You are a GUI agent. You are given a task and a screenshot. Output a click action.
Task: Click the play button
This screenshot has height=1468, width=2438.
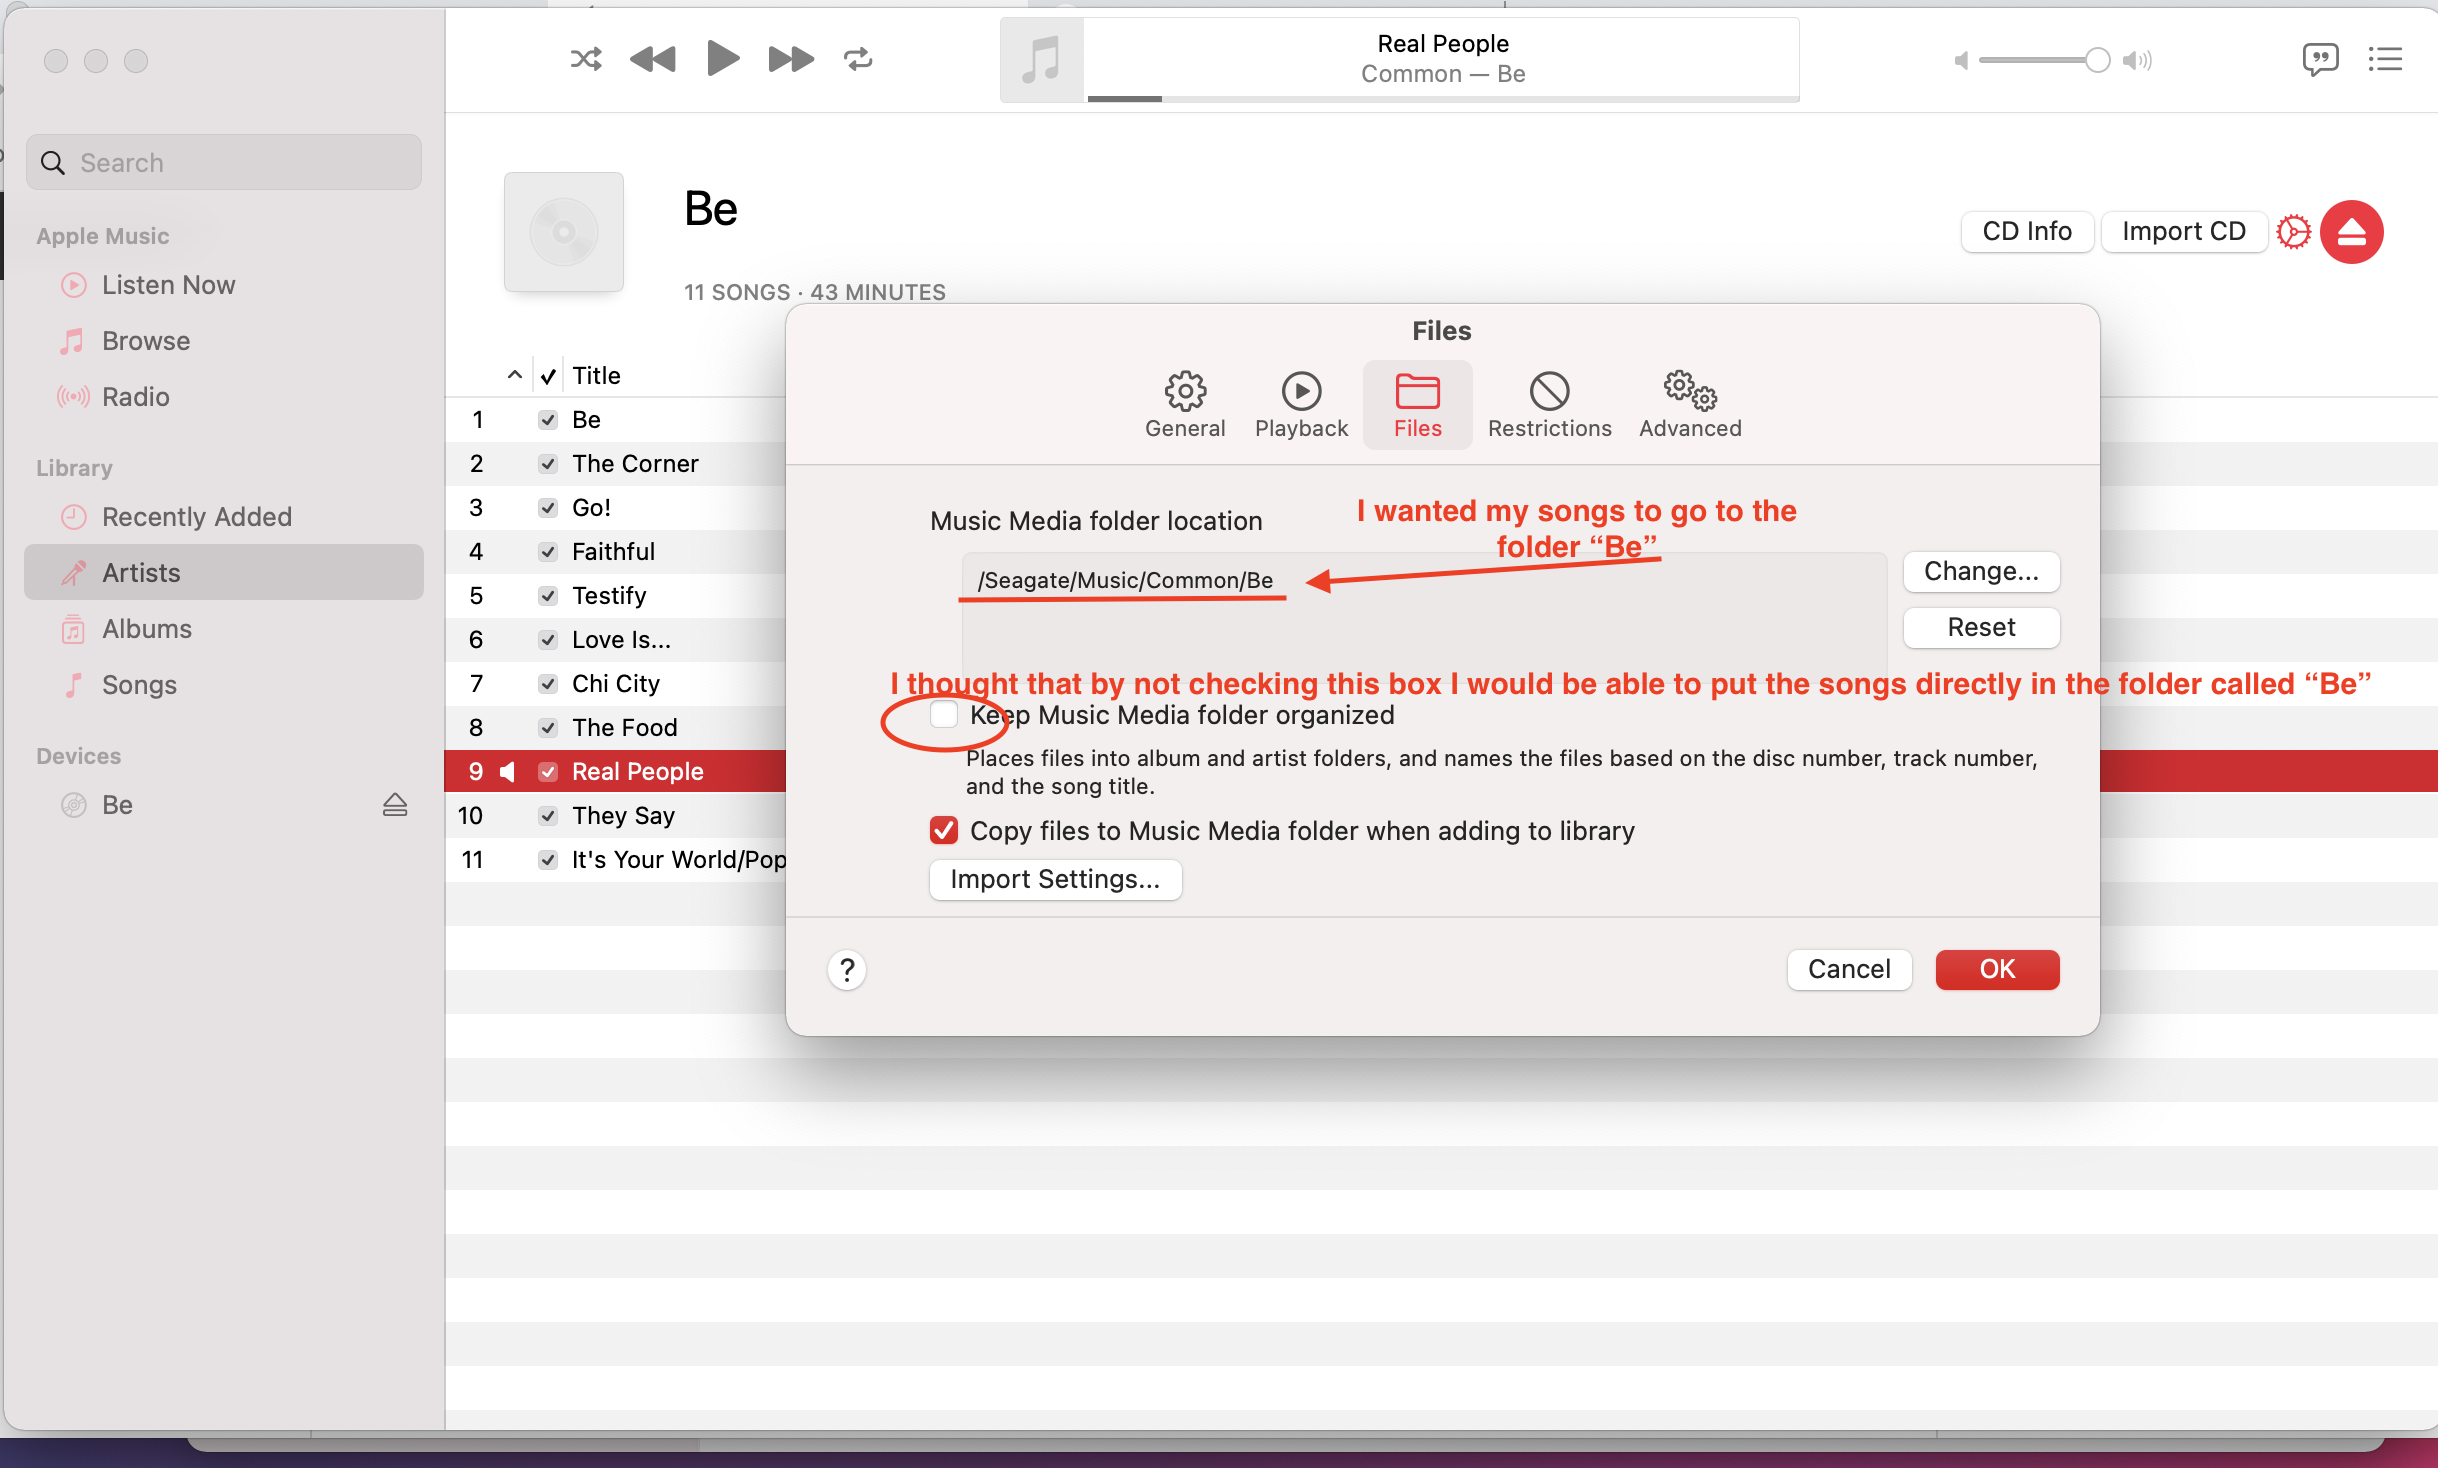pos(722,59)
